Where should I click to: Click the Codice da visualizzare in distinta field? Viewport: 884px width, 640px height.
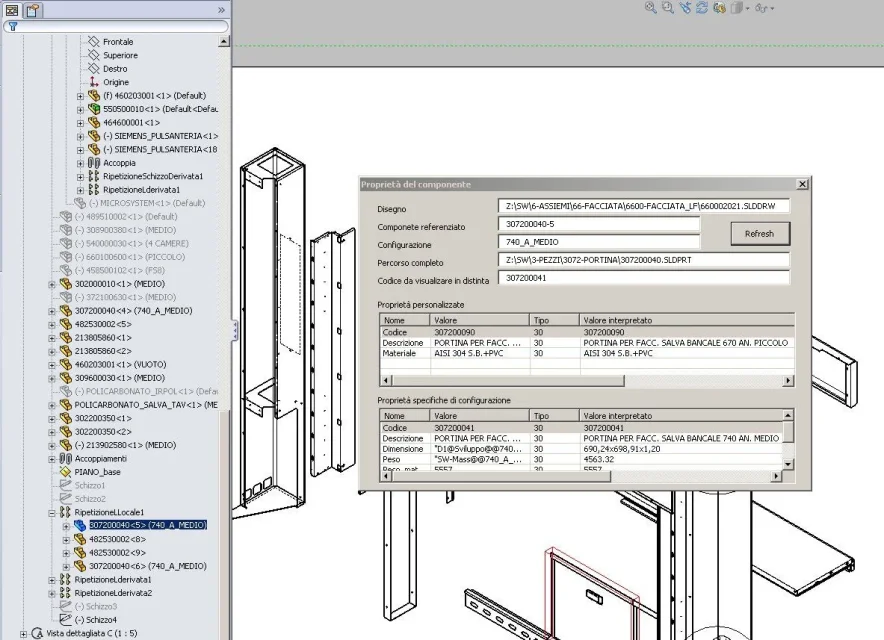pos(643,278)
